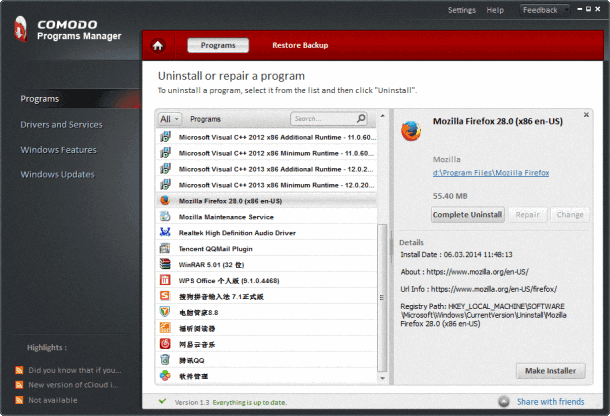610x416 pixels.
Task: Select the WinRAR 5.01 program icon
Action: click(165, 264)
